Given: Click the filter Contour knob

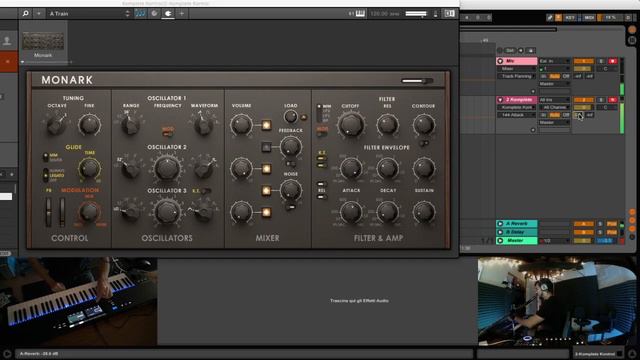Looking at the screenshot, I should [424, 124].
